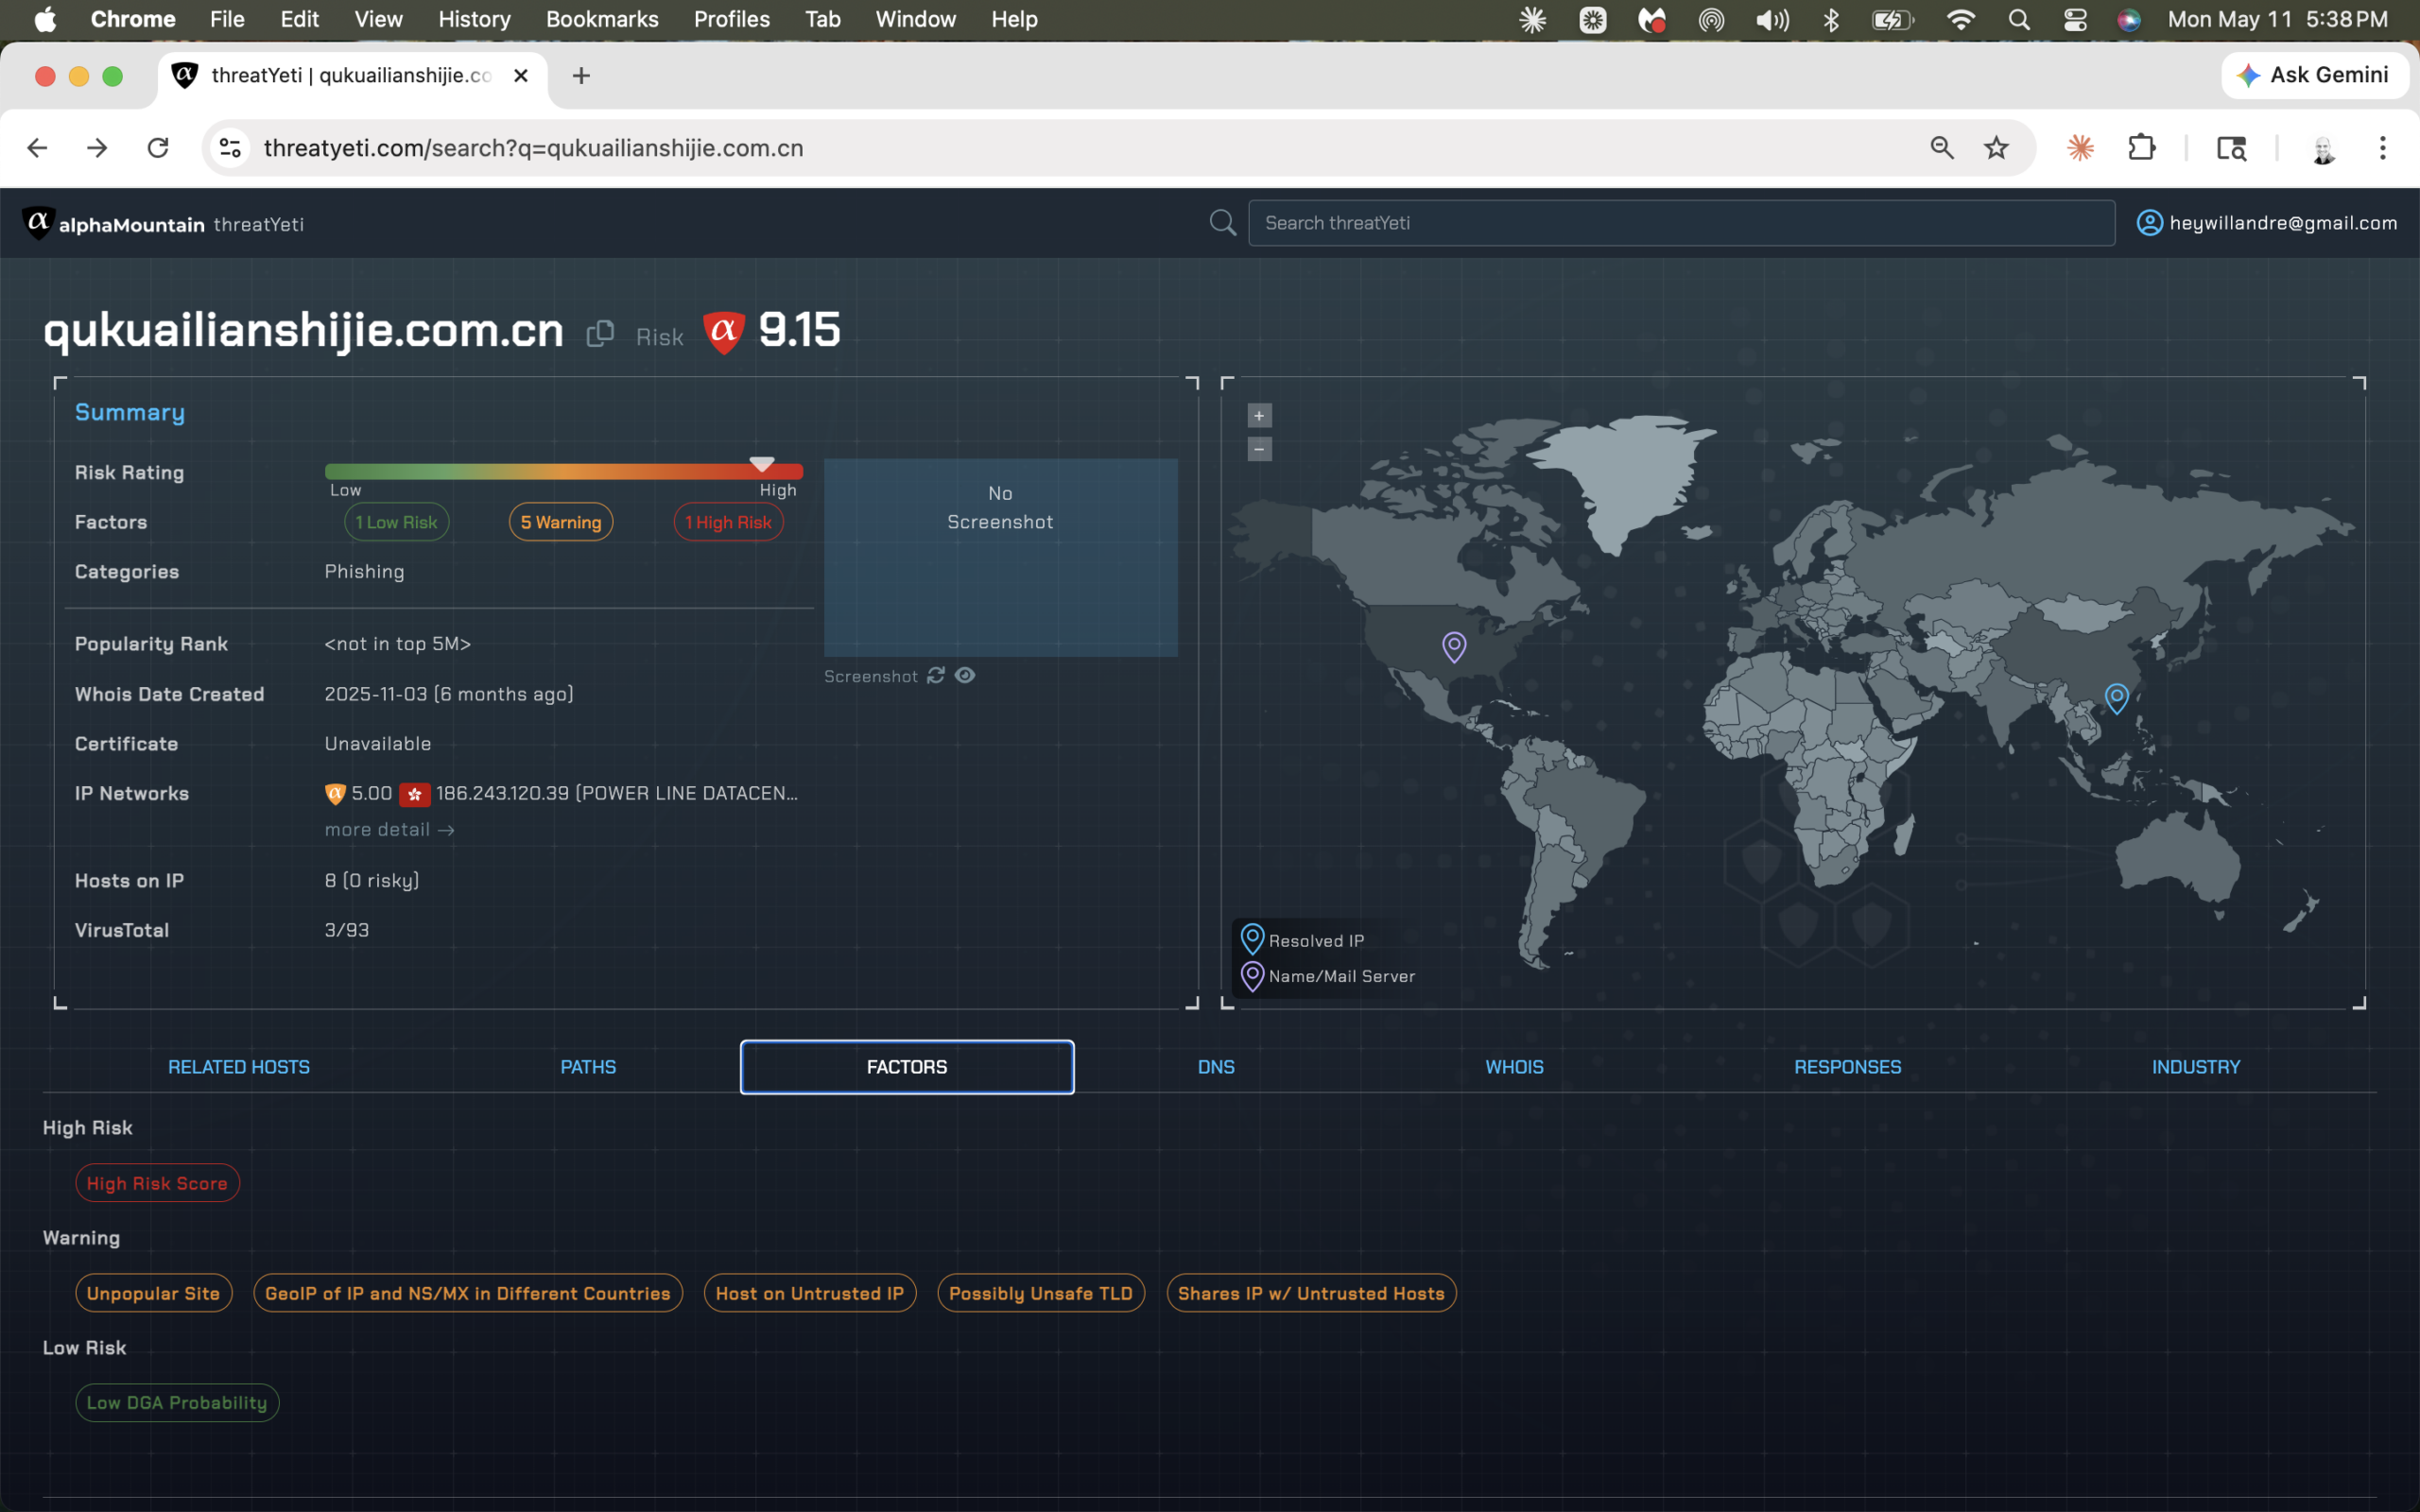Image resolution: width=2420 pixels, height=1512 pixels.
Task: Click into the Search threatYeti field
Action: [1681, 223]
